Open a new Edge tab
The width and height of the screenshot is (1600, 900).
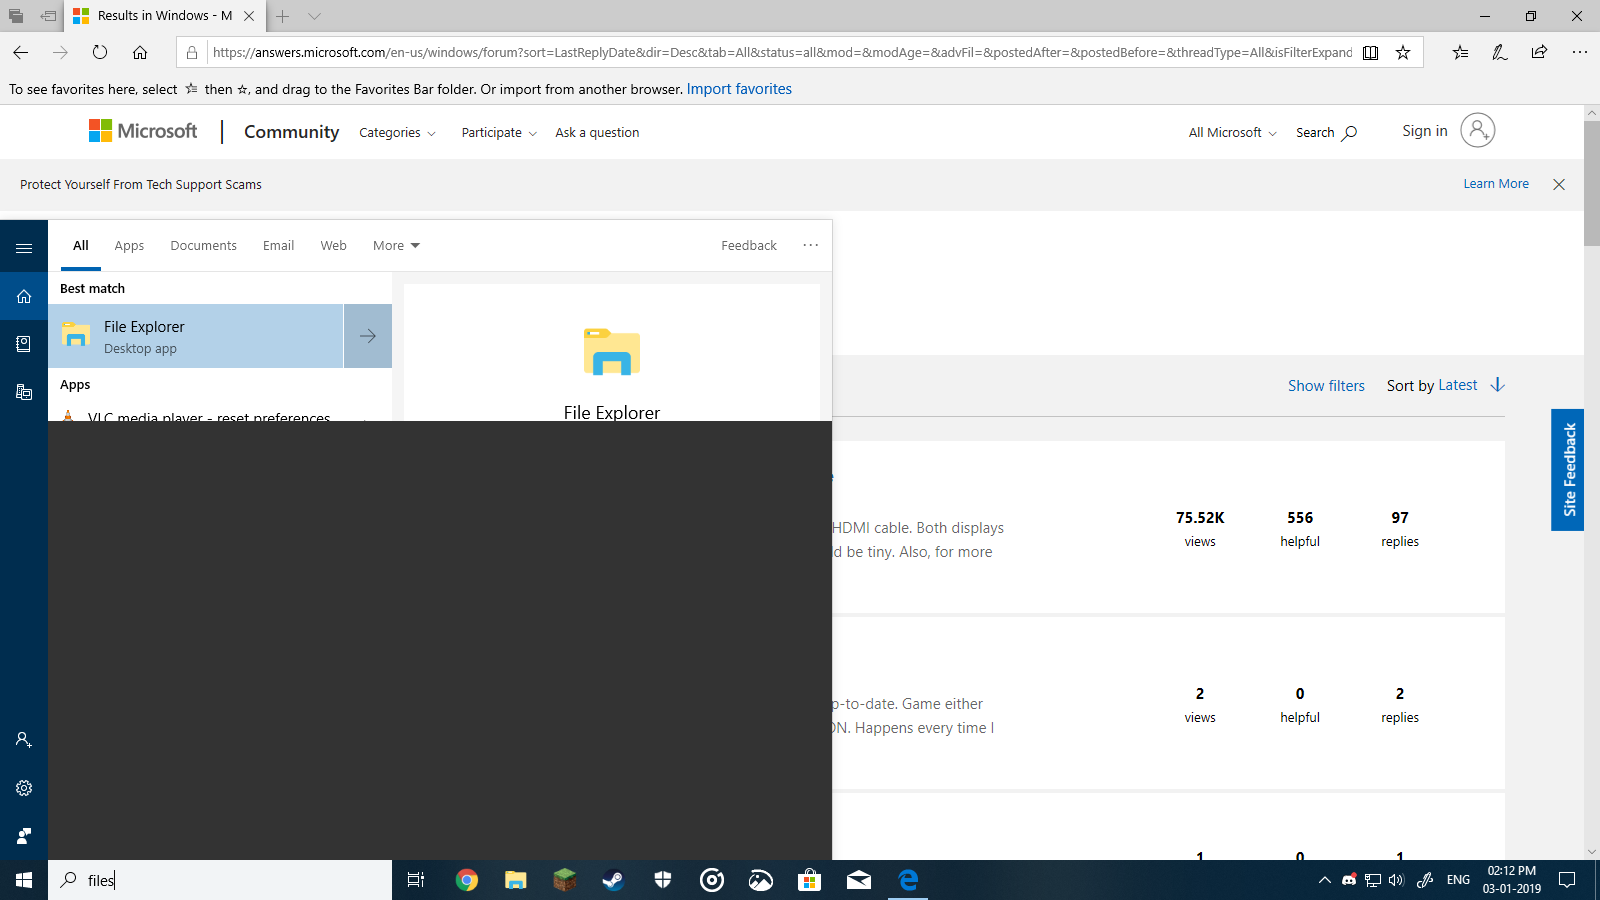click(x=283, y=16)
